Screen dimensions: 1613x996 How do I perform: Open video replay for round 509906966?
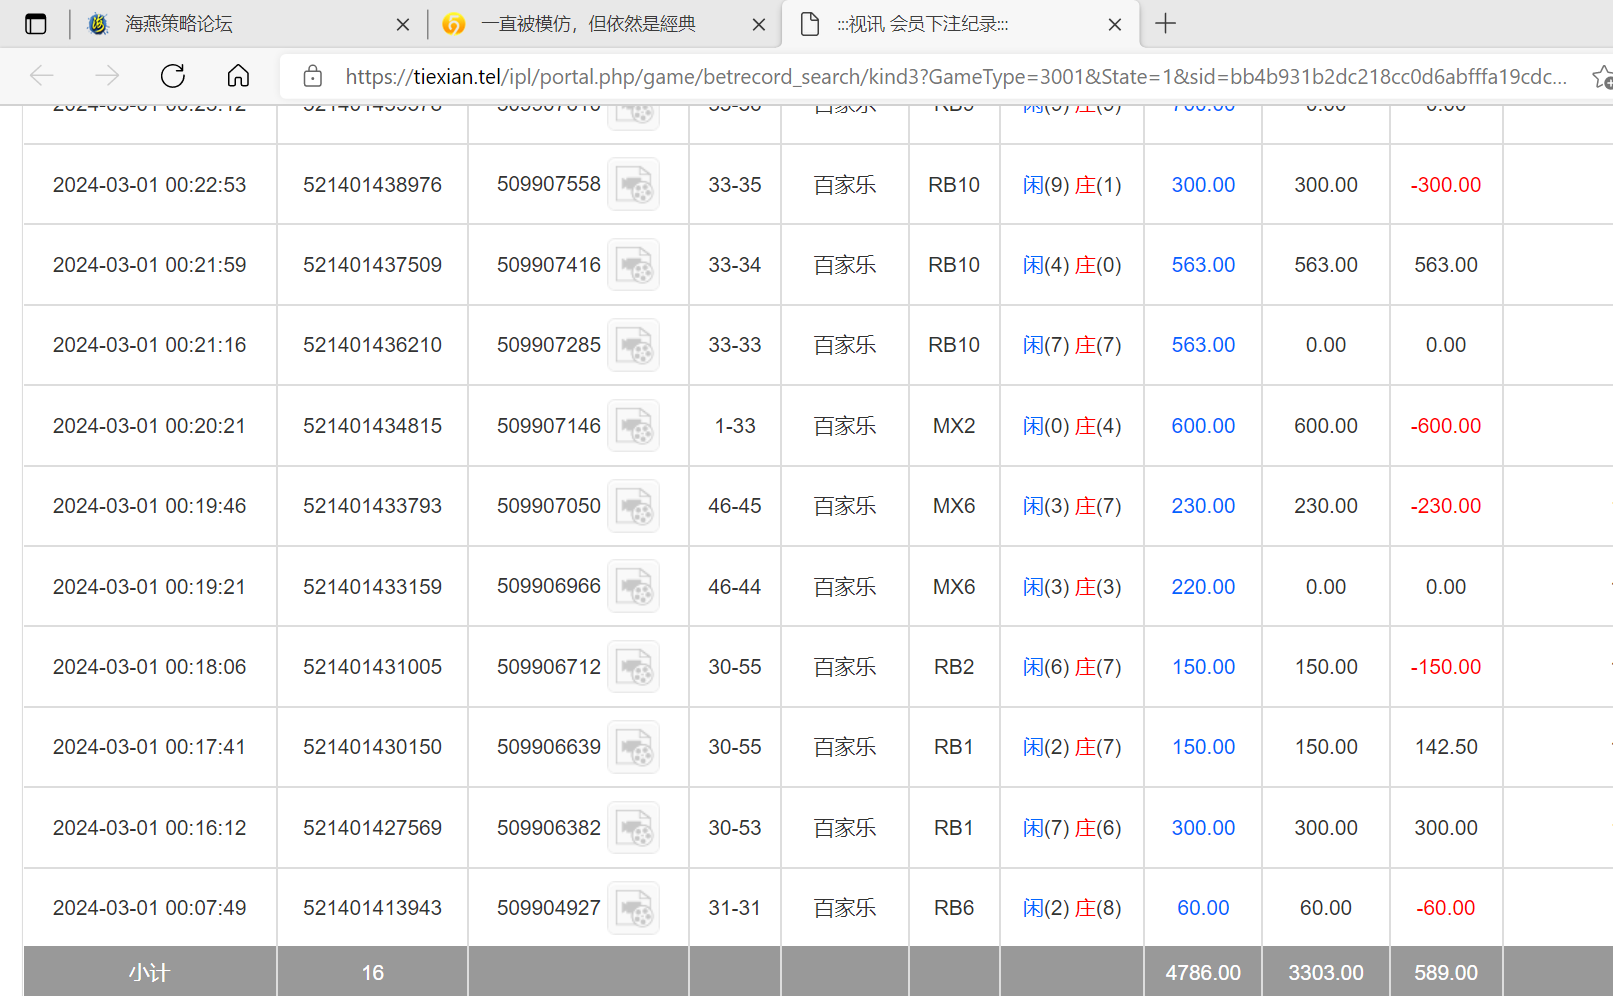coord(634,587)
